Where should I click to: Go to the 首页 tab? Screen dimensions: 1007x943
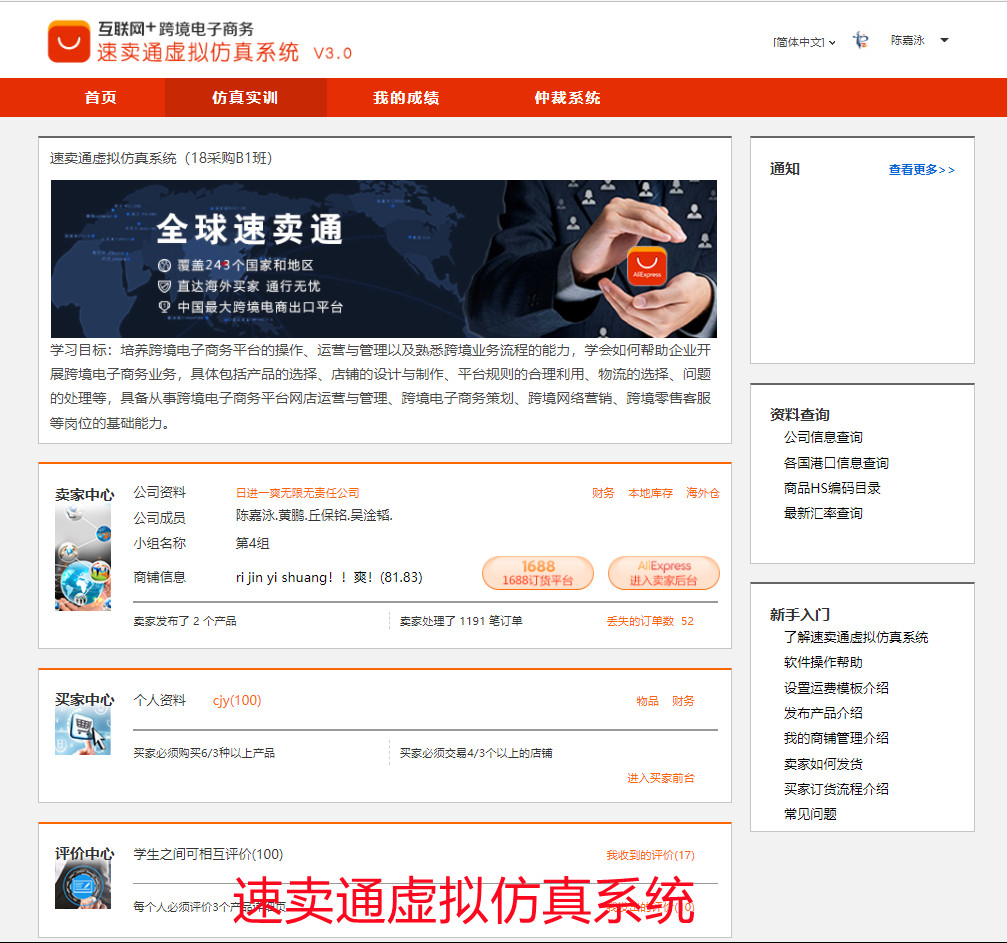(x=101, y=98)
